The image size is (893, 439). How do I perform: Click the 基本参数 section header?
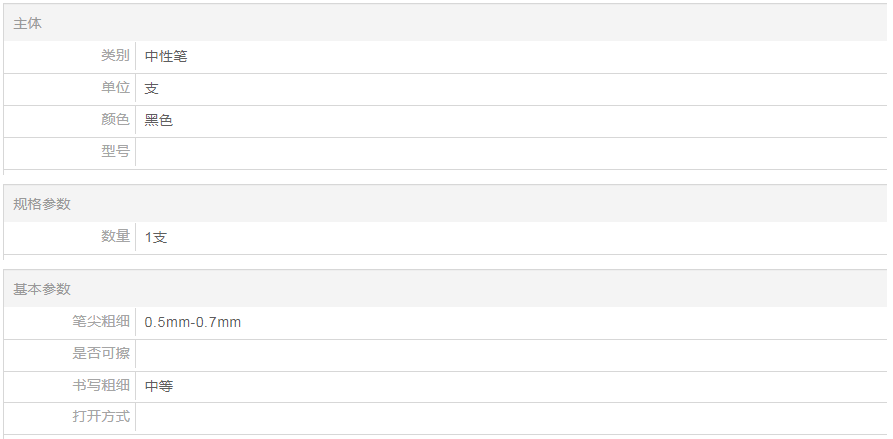click(x=42, y=289)
